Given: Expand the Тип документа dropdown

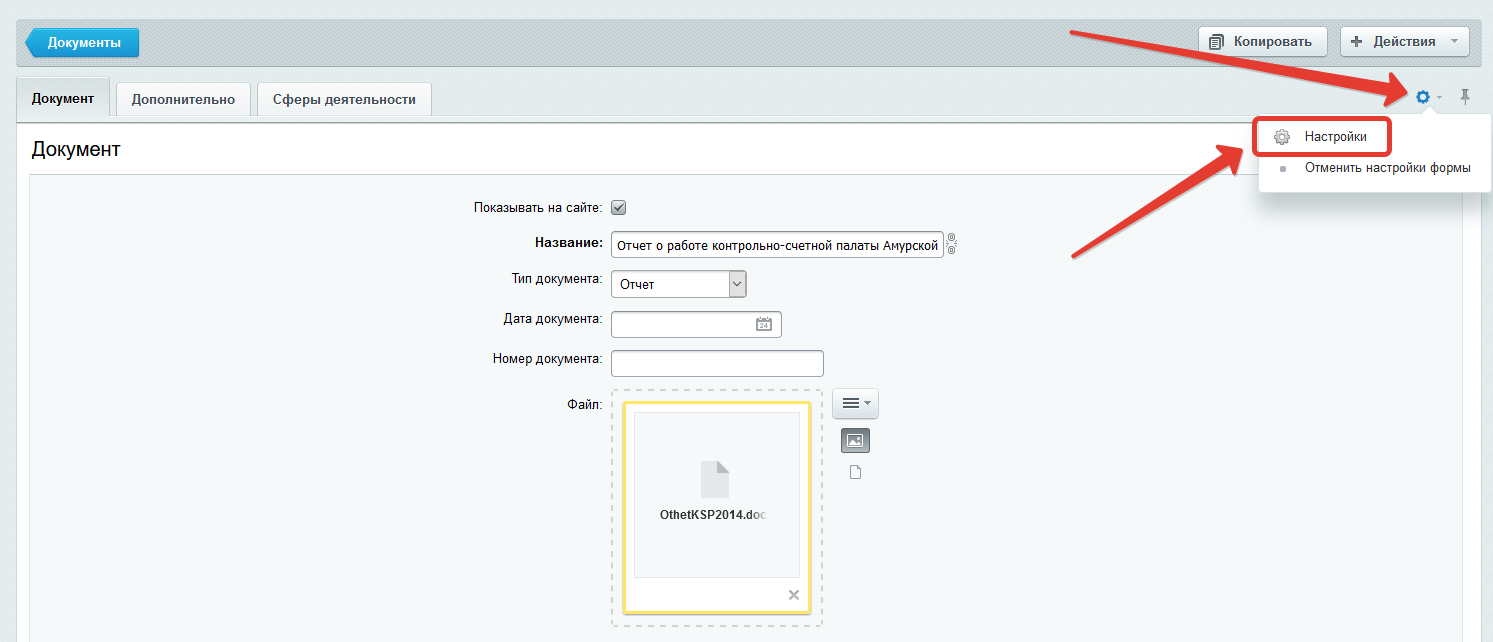Looking at the screenshot, I should click(737, 284).
